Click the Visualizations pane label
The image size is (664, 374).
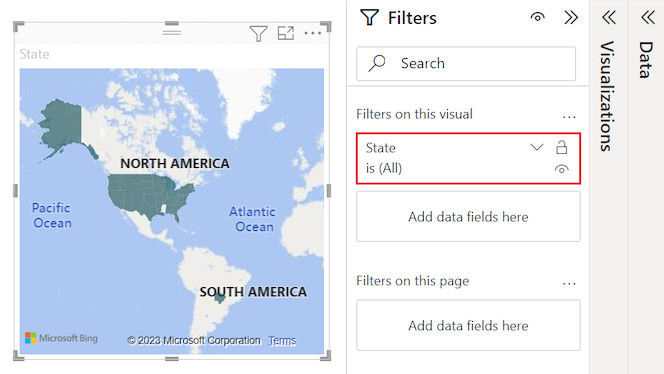[x=608, y=96]
